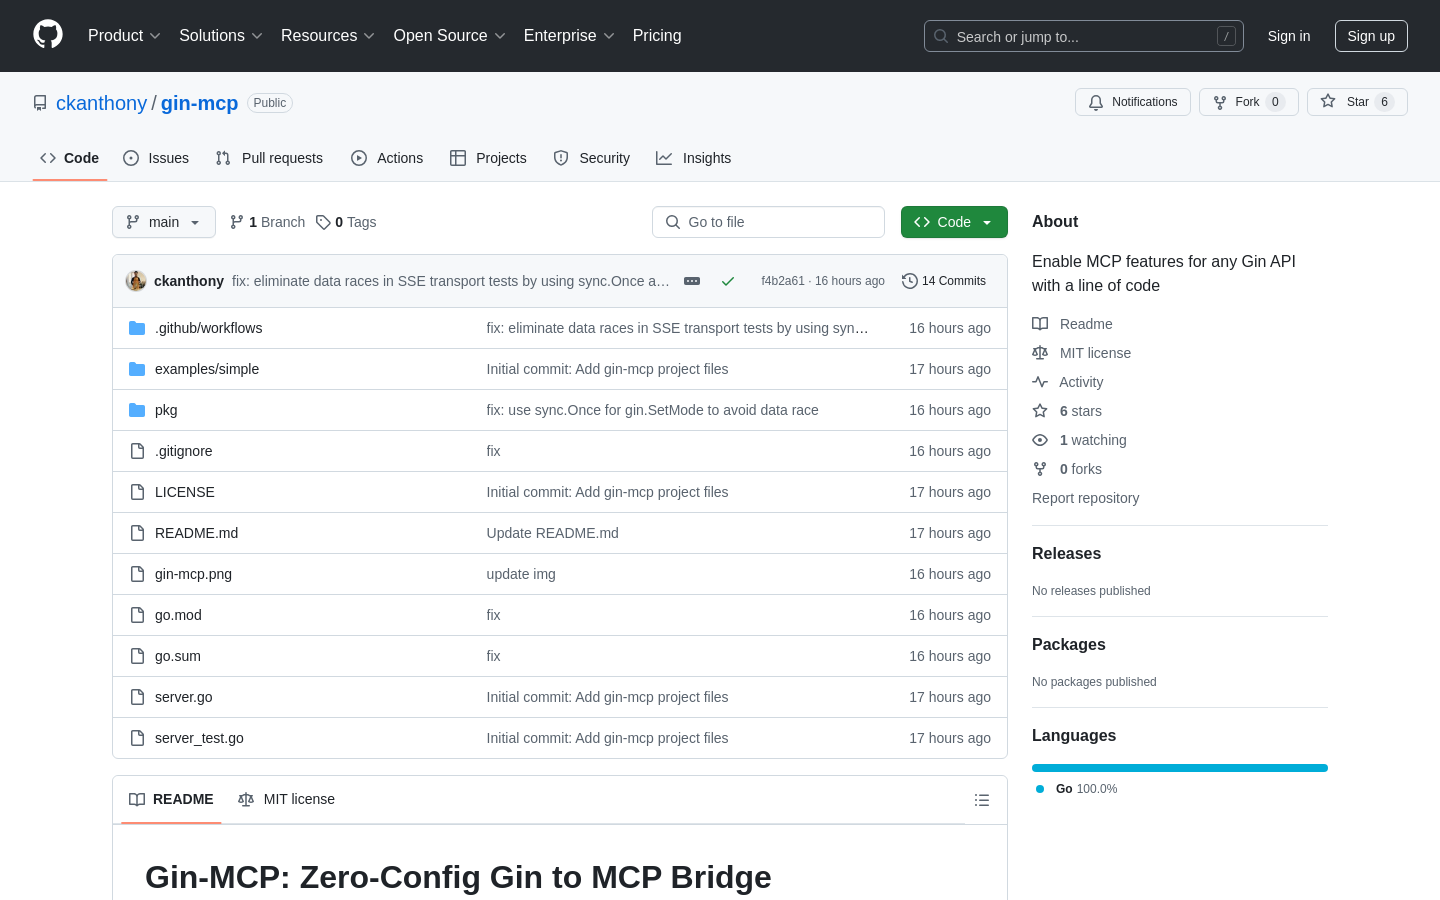Click the Sign up button
Image resolution: width=1440 pixels, height=900 pixels.
[x=1371, y=36]
